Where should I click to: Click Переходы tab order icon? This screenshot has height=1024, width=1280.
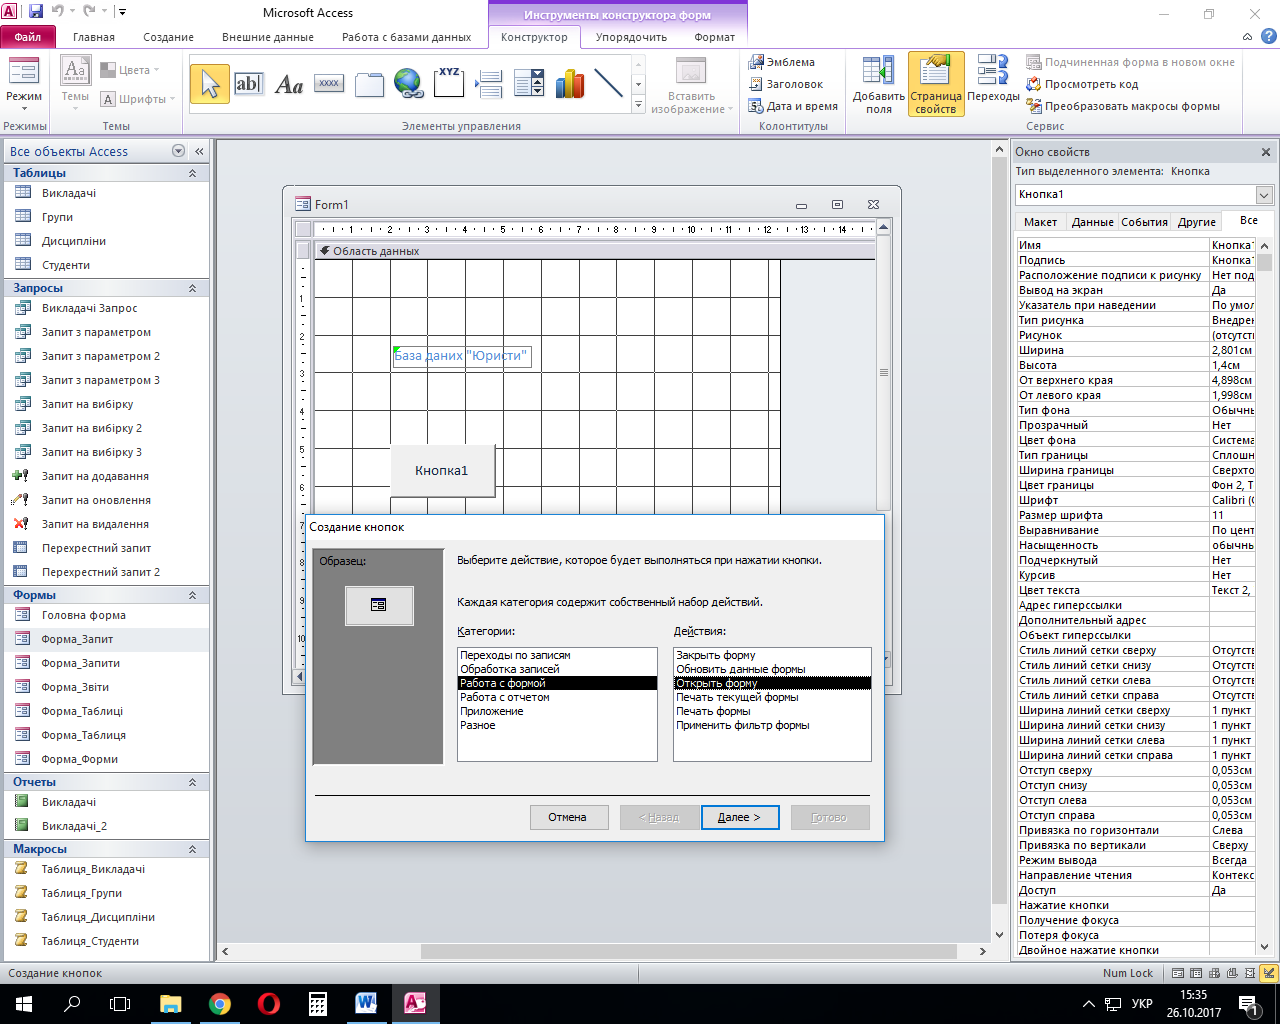coord(993,80)
